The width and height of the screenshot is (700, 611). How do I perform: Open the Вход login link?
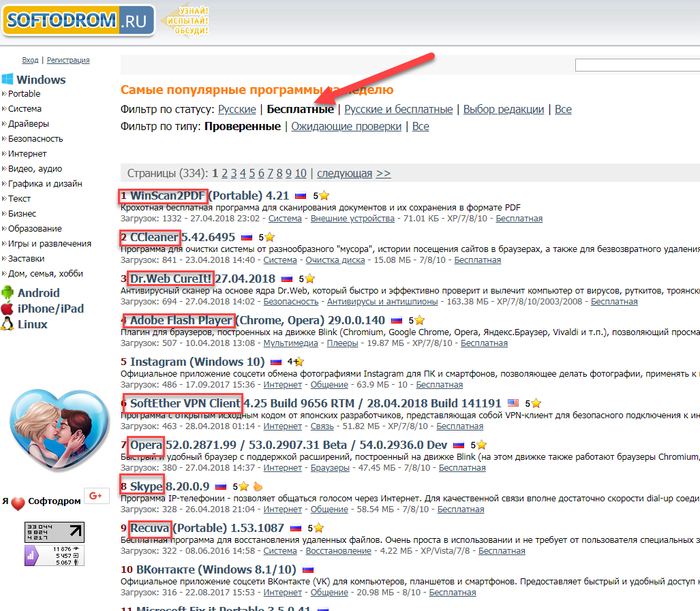click(30, 60)
